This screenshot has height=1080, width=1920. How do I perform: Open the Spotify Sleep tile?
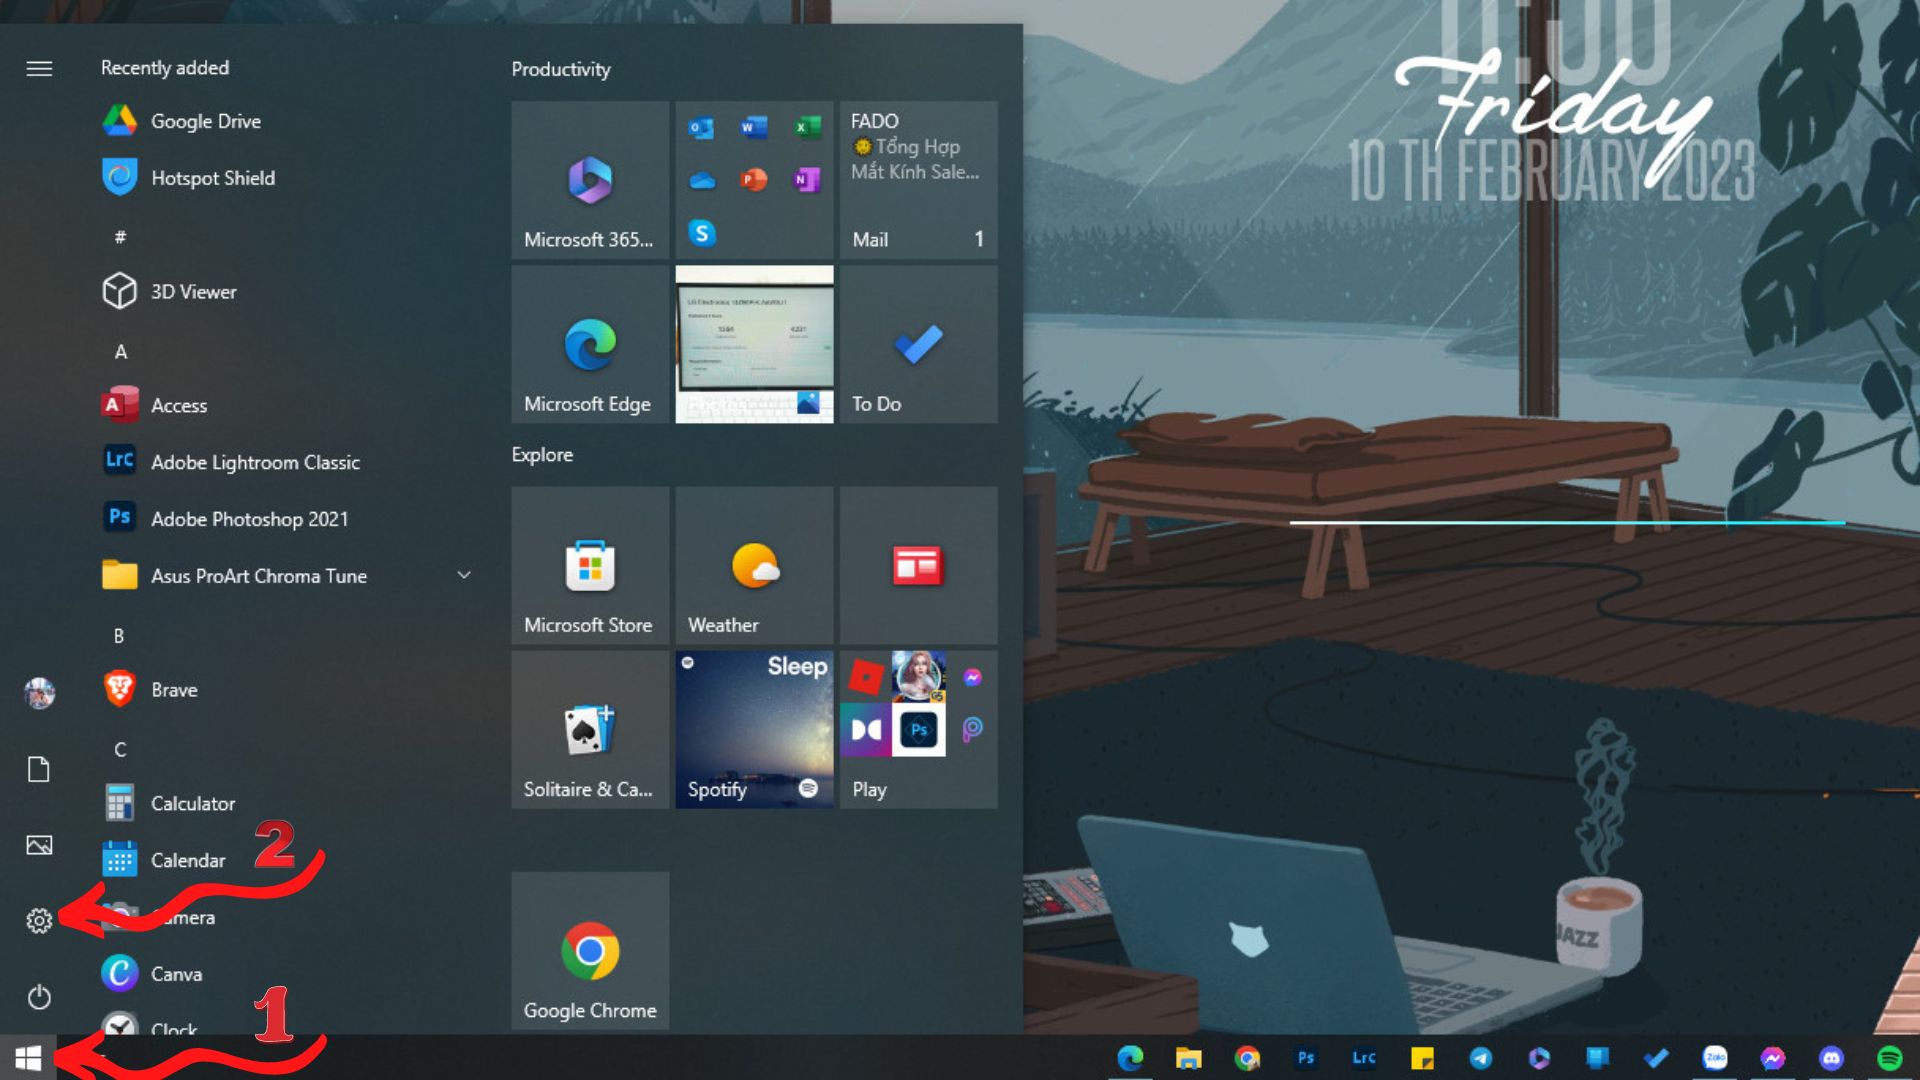[754, 730]
